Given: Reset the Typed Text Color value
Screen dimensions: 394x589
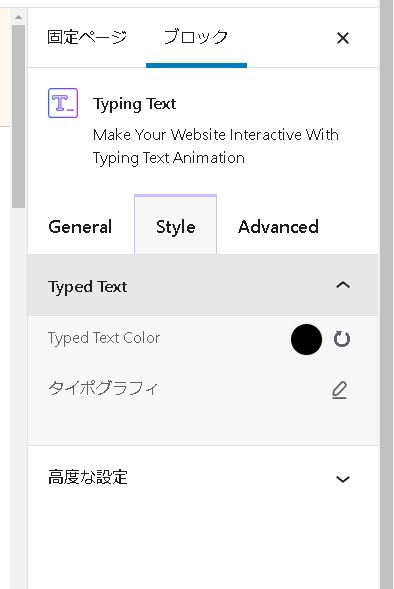Looking at the screenshot, I should point(342,339).
